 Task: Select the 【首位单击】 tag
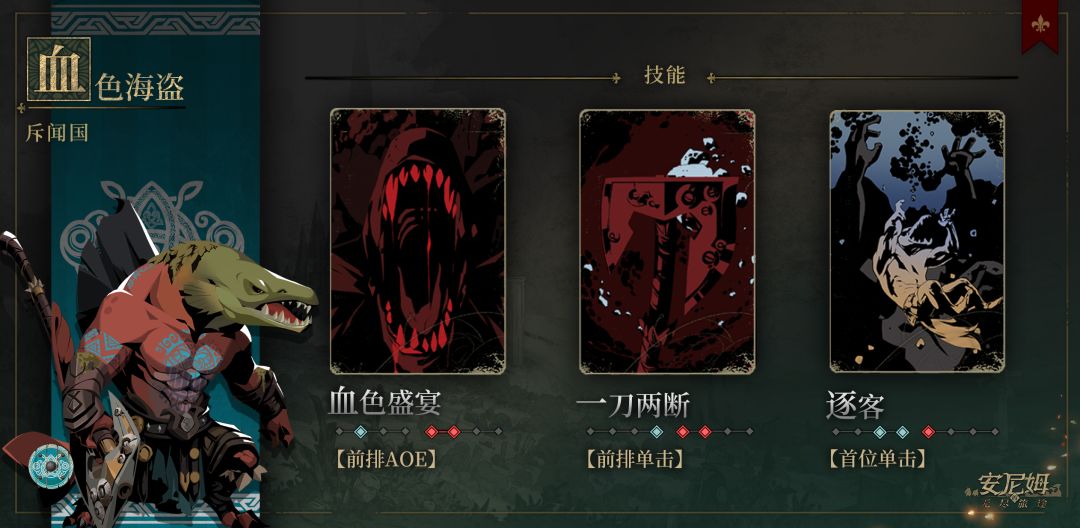[878, 459]
